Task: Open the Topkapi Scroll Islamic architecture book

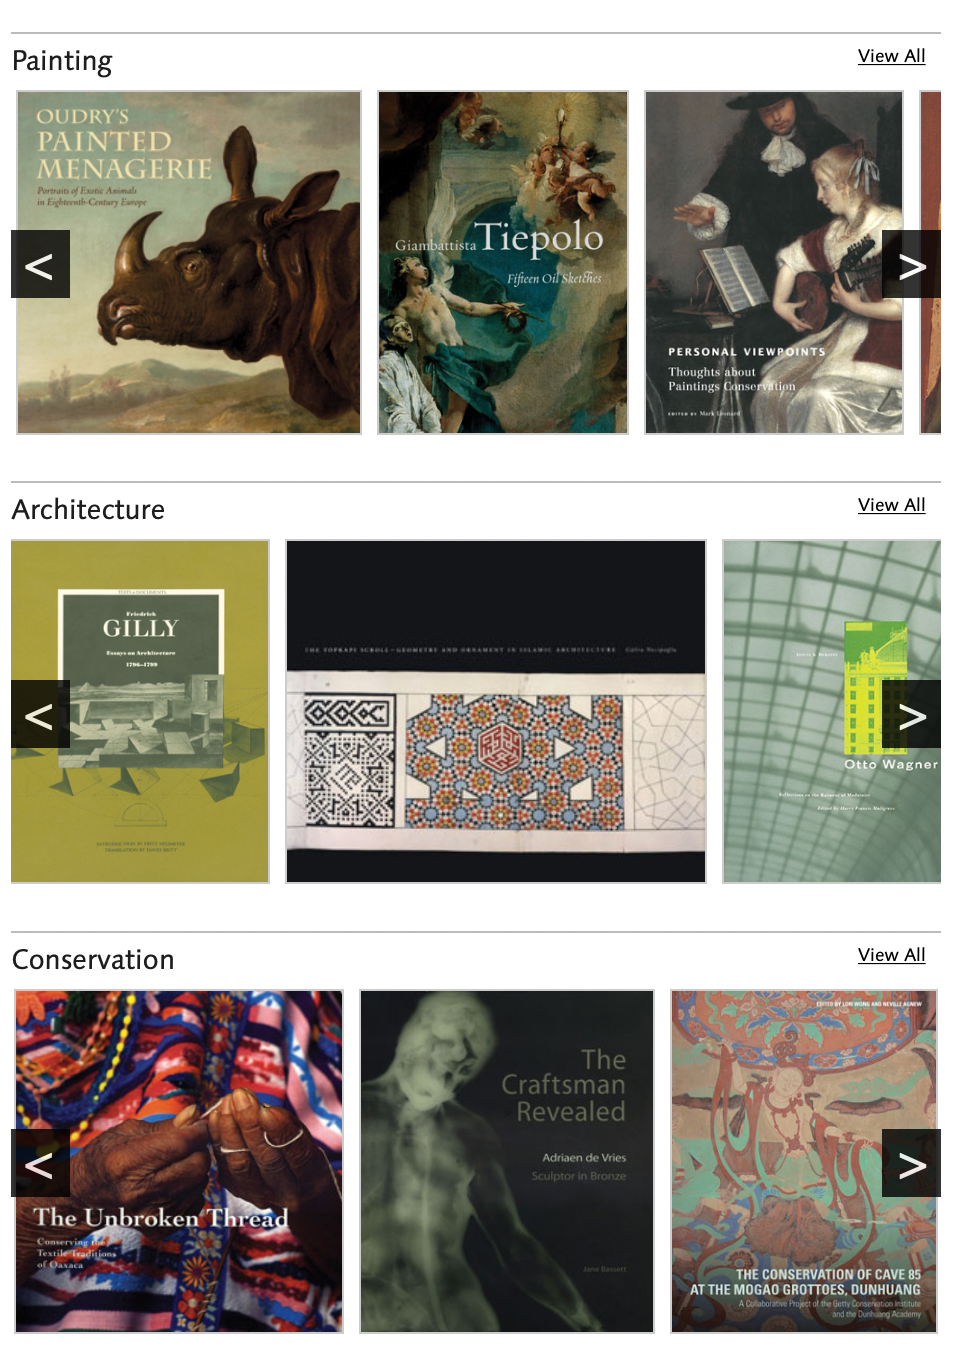Action: [496, 712]
